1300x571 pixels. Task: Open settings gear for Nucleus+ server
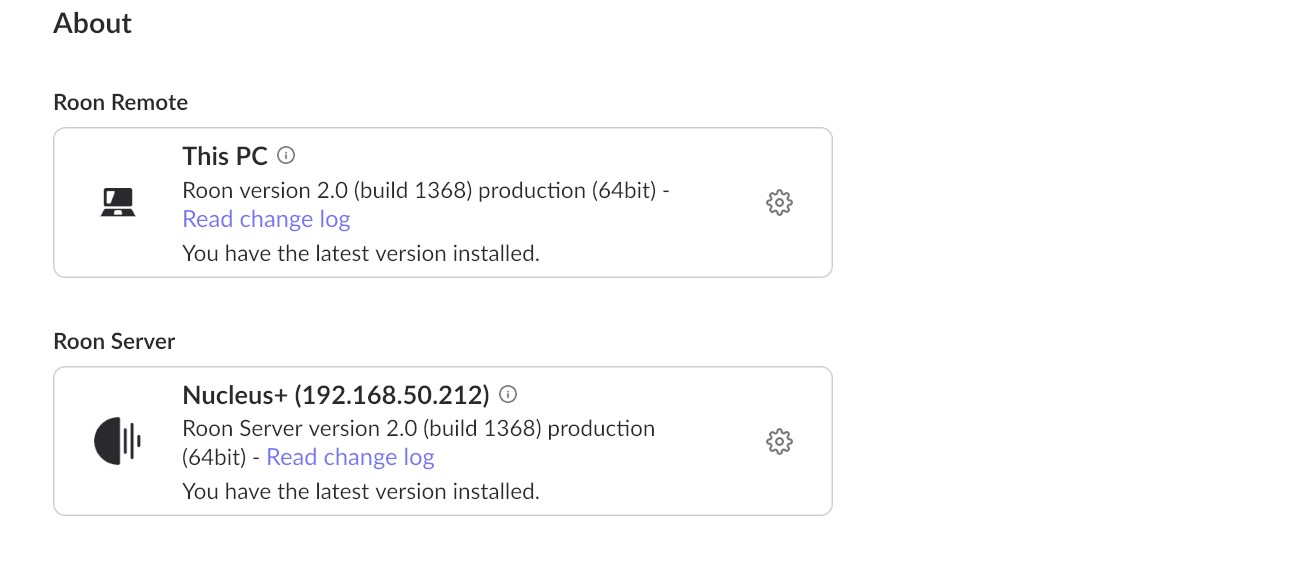(x=779, y=441)
